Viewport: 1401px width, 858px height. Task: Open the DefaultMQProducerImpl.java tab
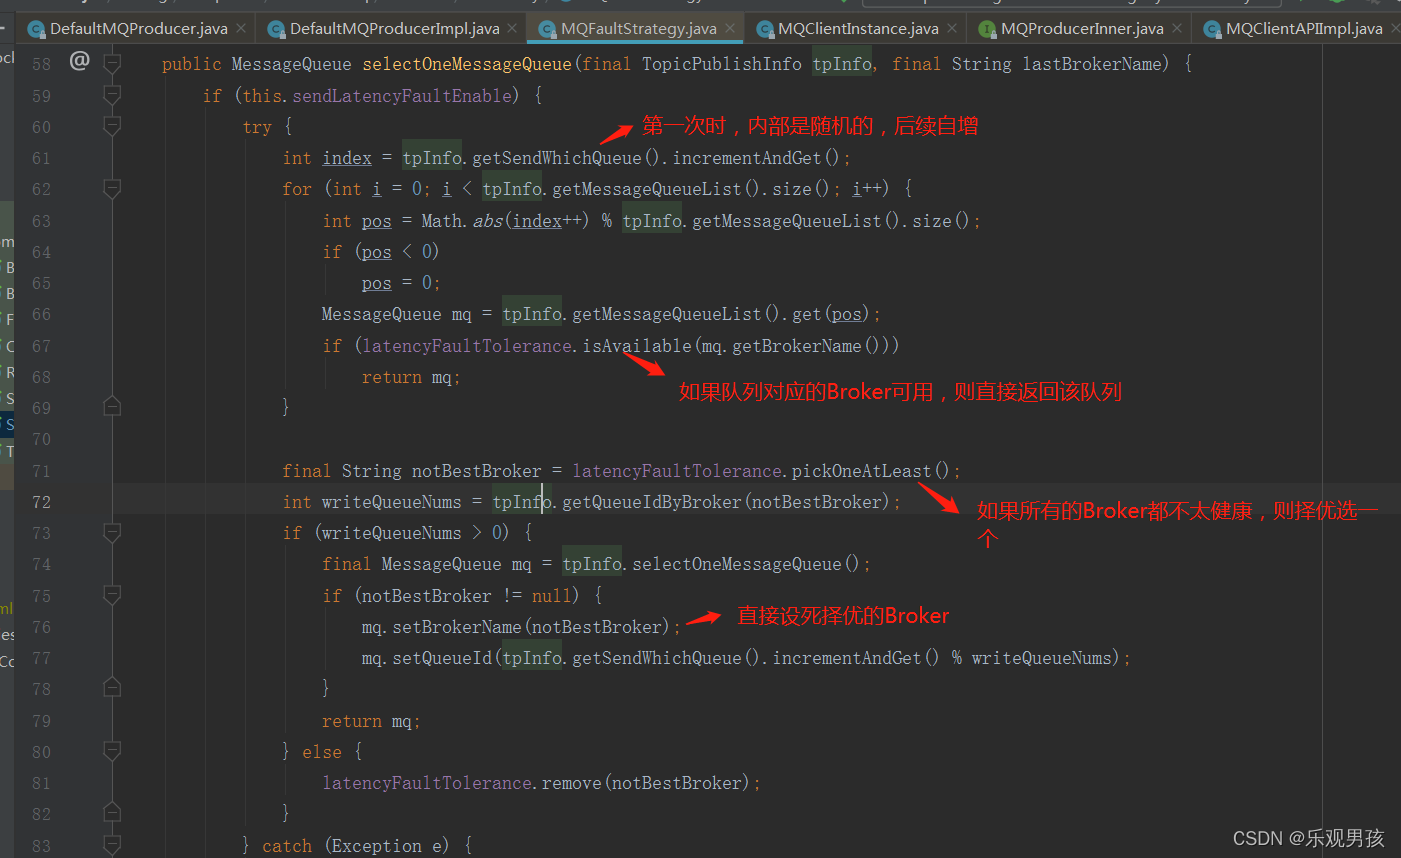click(x=394, y=28)
